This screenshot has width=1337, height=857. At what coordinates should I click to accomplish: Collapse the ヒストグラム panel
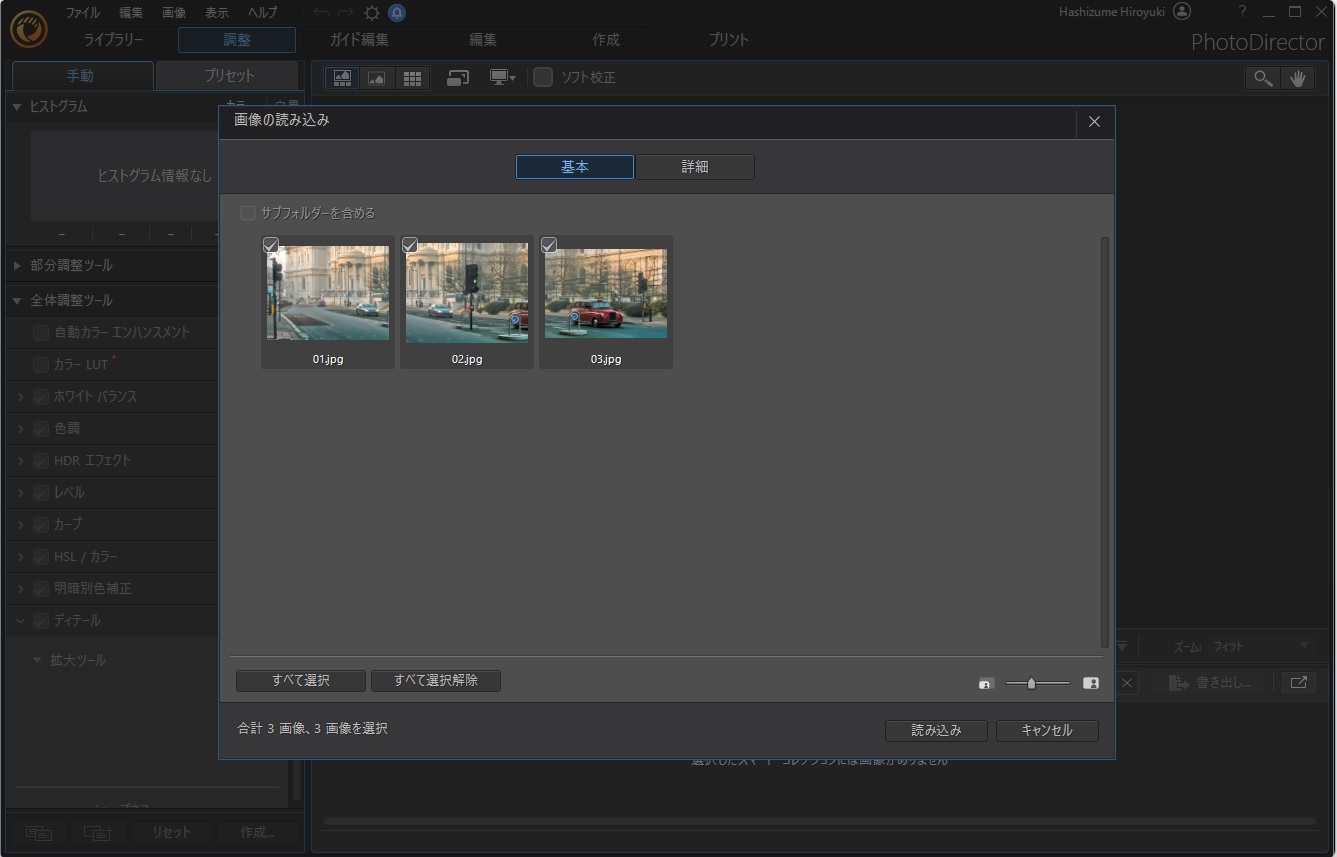tap(17, 106)
